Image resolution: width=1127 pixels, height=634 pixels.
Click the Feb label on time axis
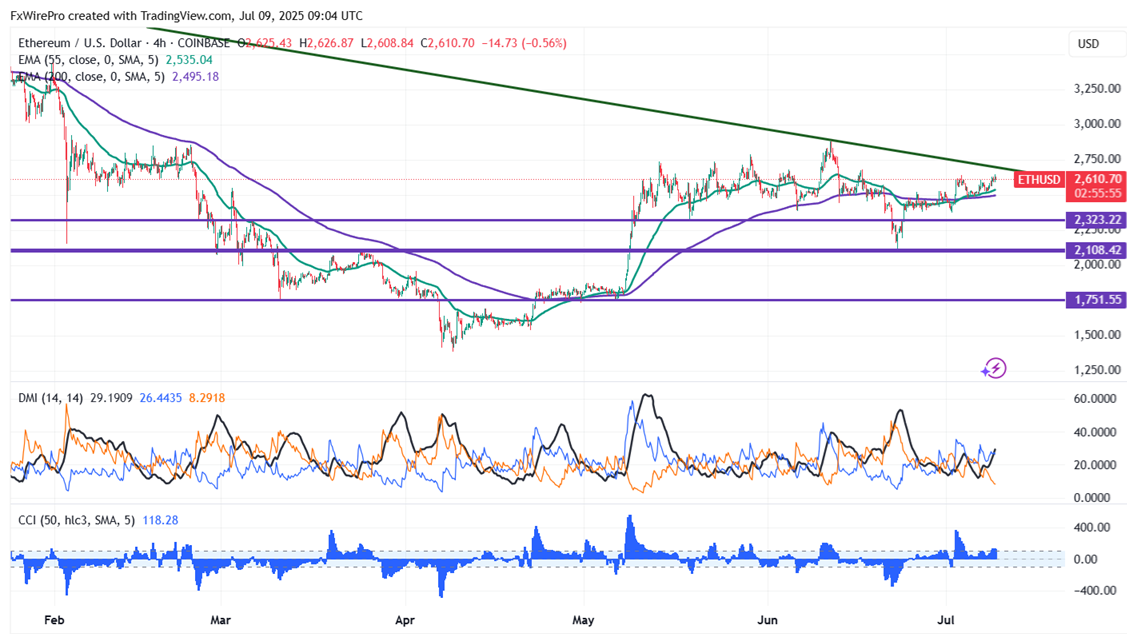click(54, 620)
